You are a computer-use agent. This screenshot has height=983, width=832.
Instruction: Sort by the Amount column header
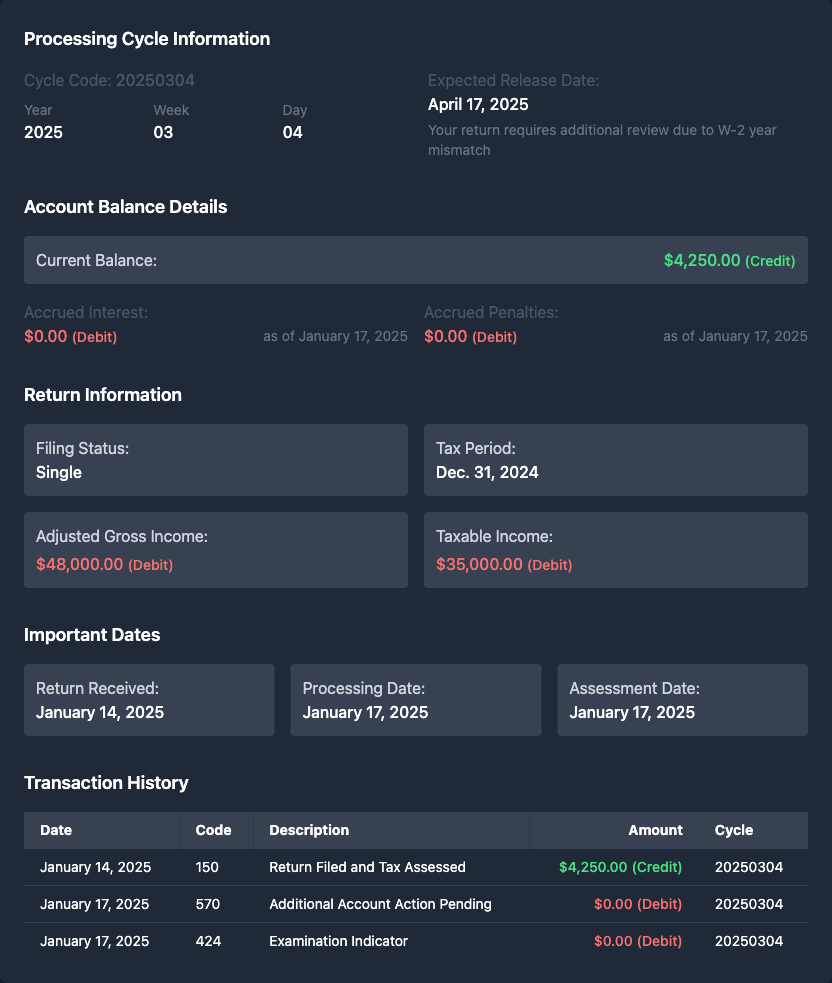pos(655,830)
